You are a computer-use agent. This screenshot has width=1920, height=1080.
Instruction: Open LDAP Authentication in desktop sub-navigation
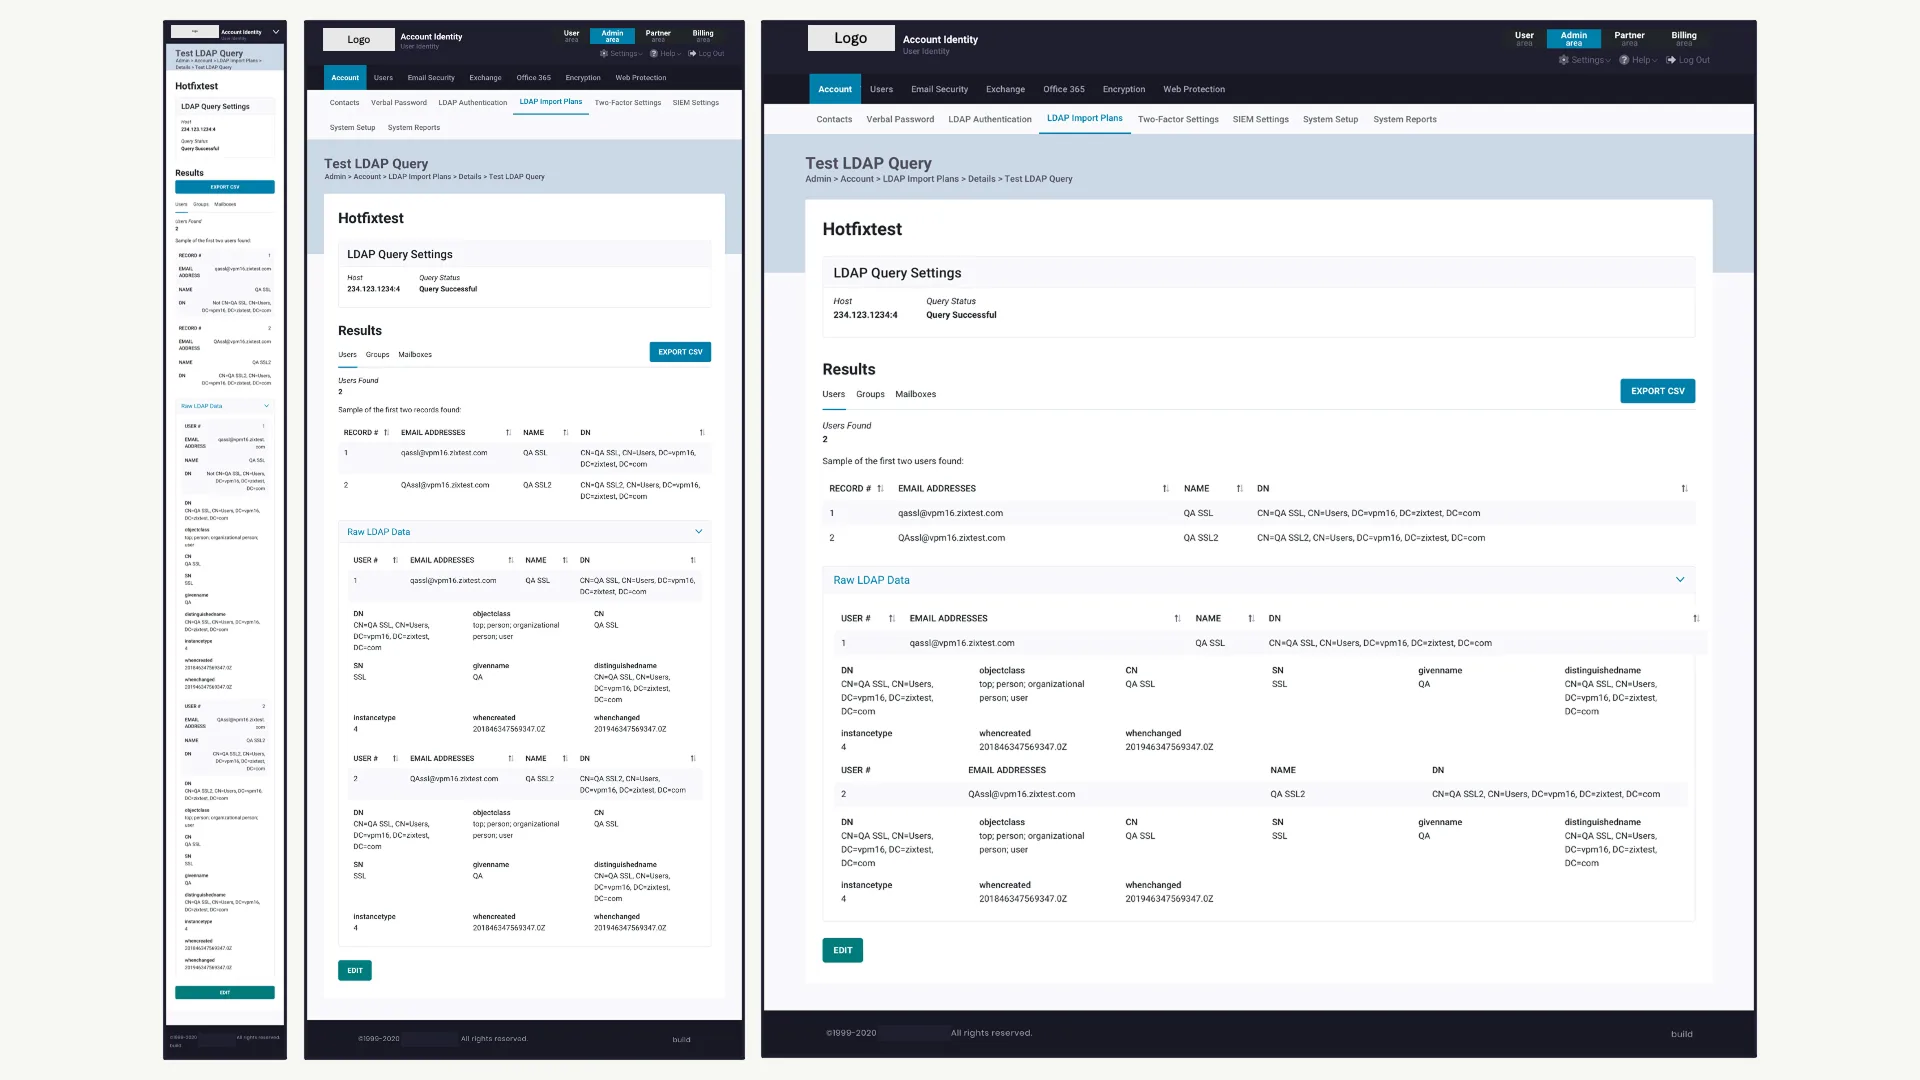pos(990,119)
